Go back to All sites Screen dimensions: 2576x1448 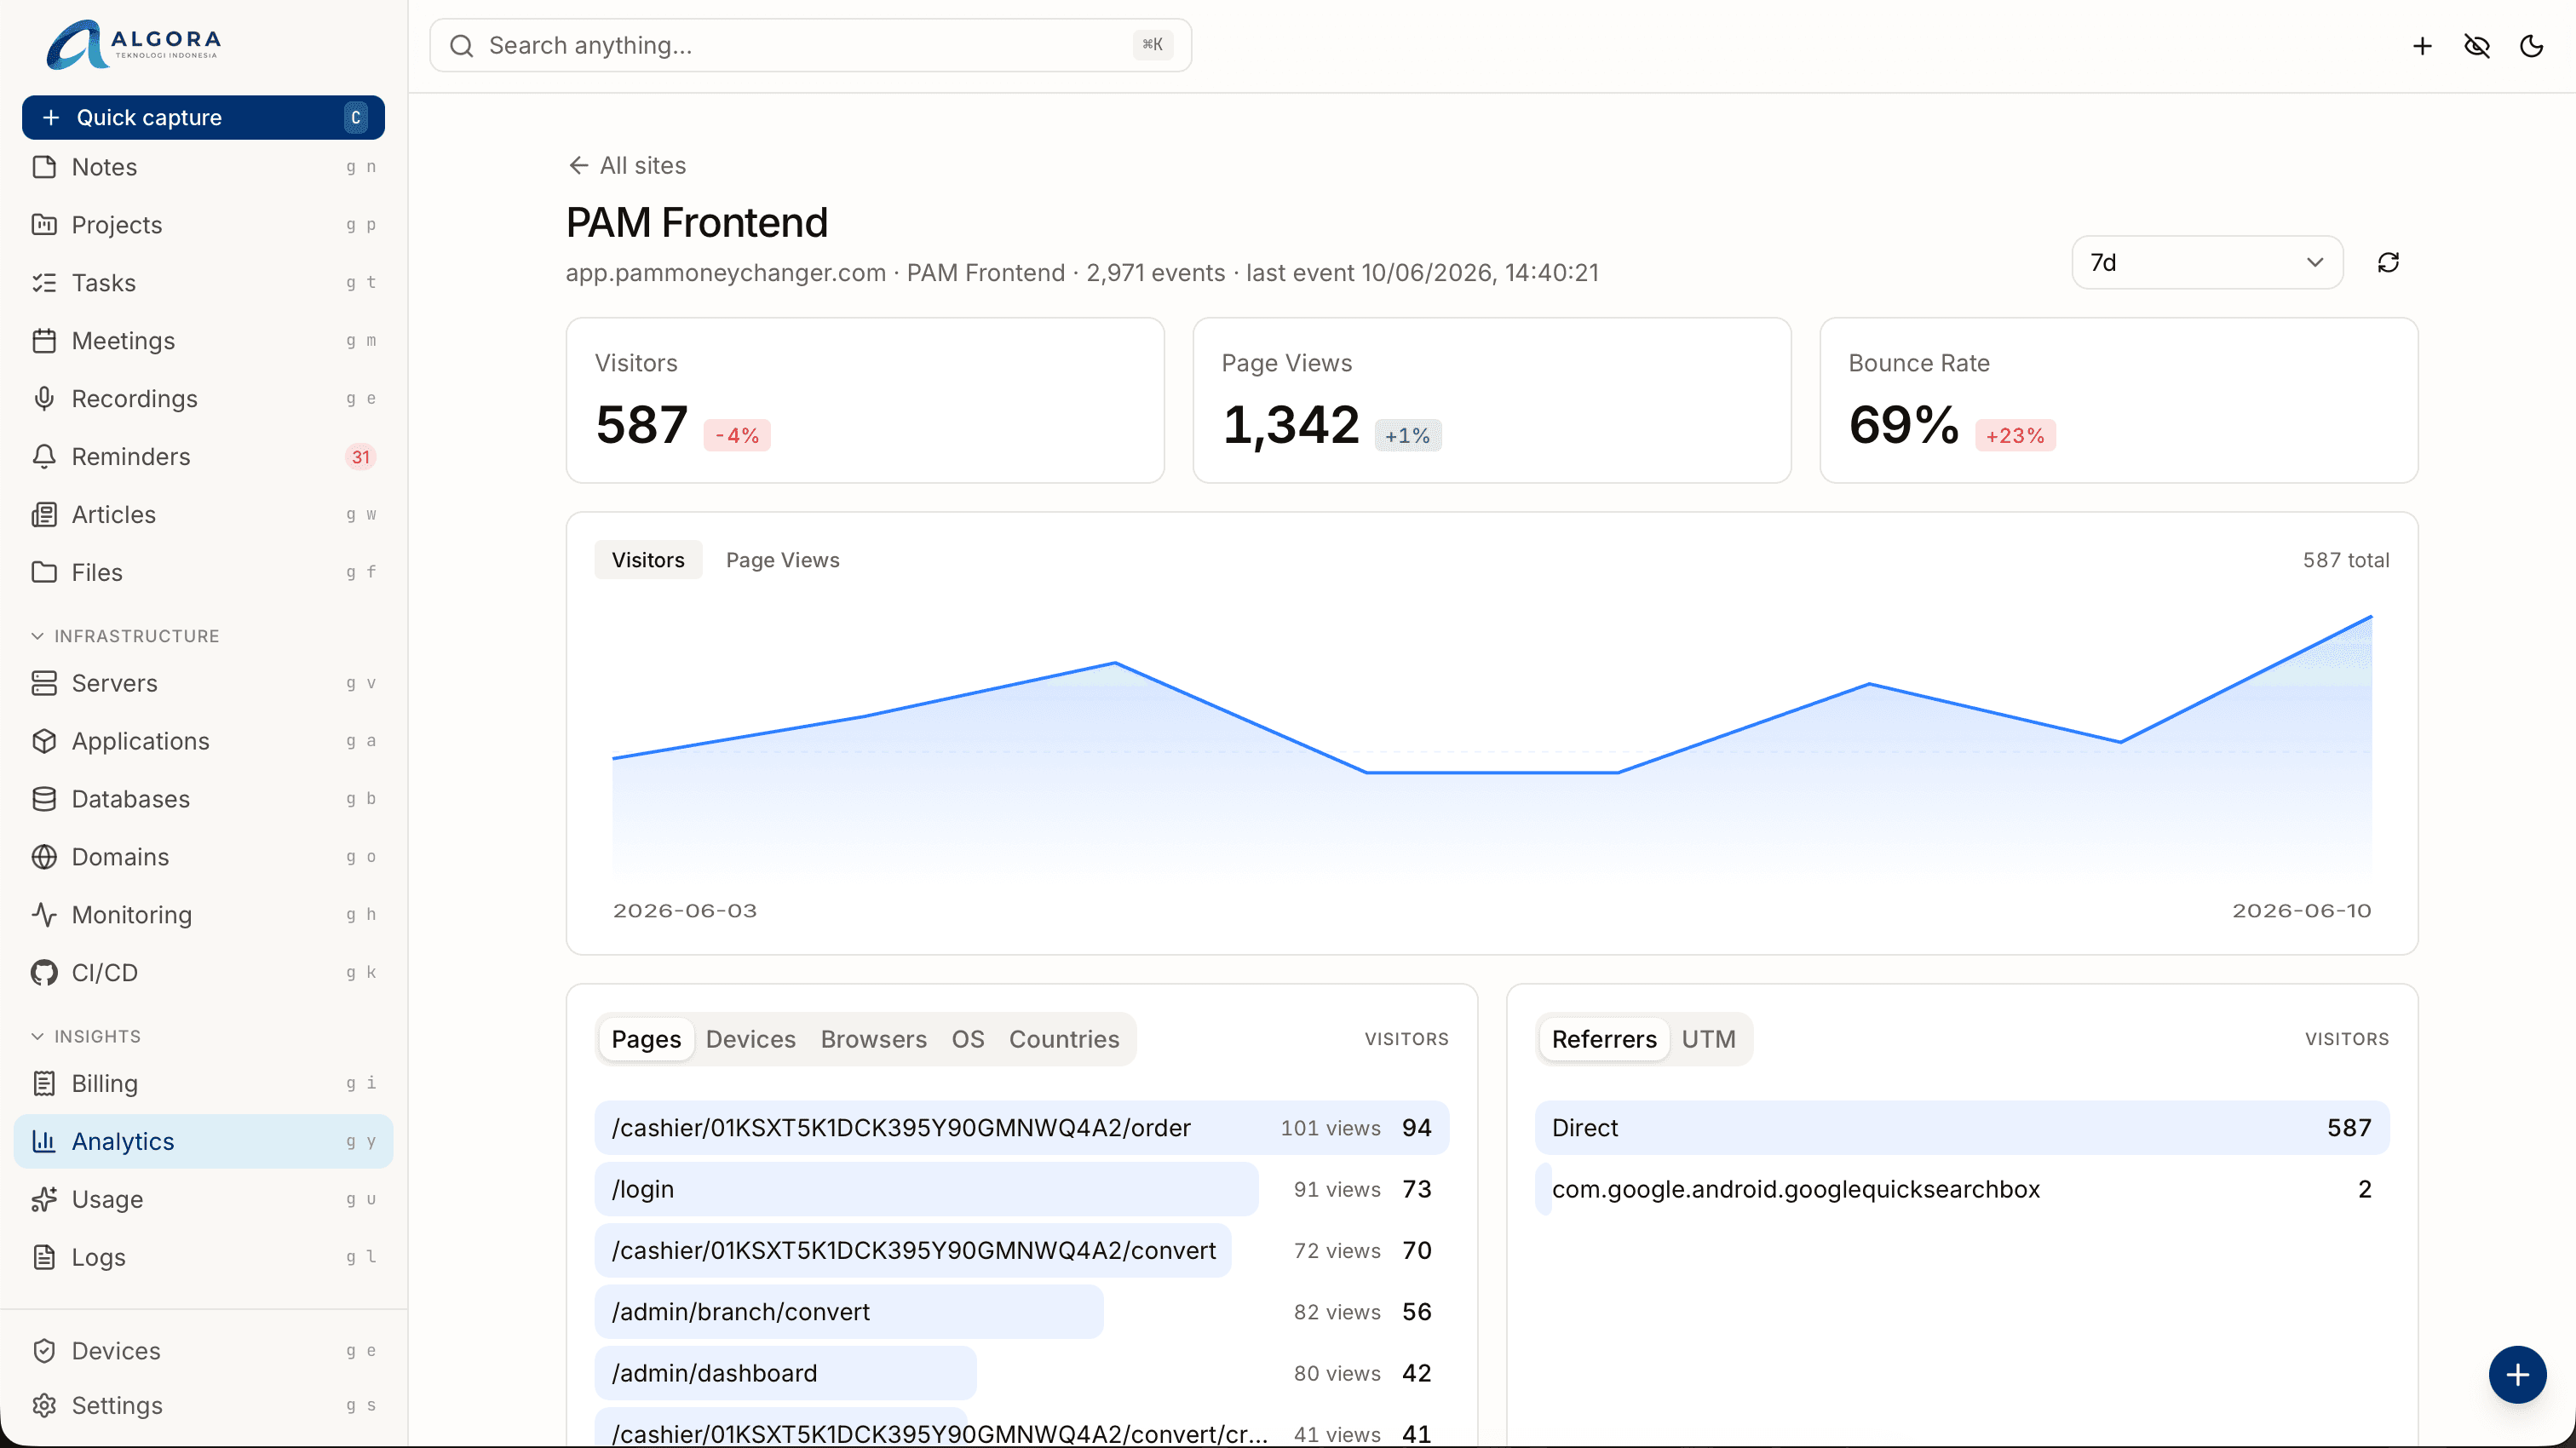click(x=627, y=165)
